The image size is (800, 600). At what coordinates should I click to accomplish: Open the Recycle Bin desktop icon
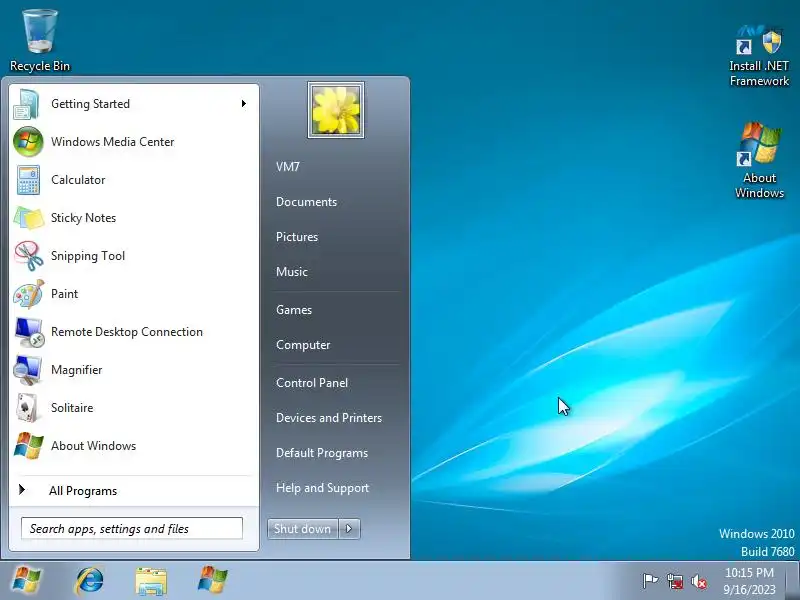(40, 41)
